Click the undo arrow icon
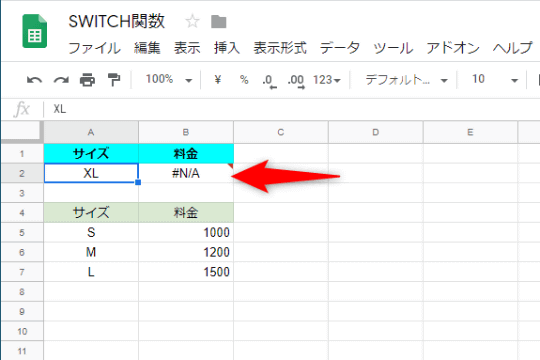This screenshot has height=360, width=540. coord(34,80)
